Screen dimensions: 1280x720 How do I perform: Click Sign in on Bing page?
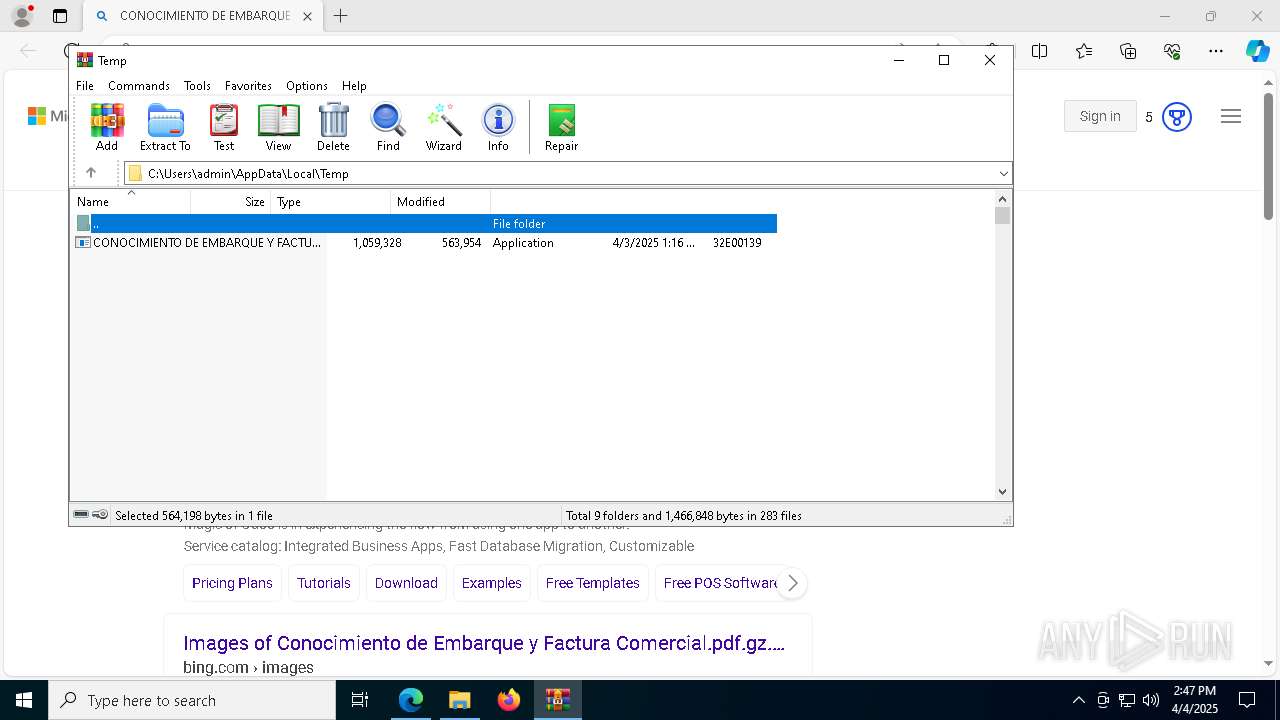point(1100,116)
